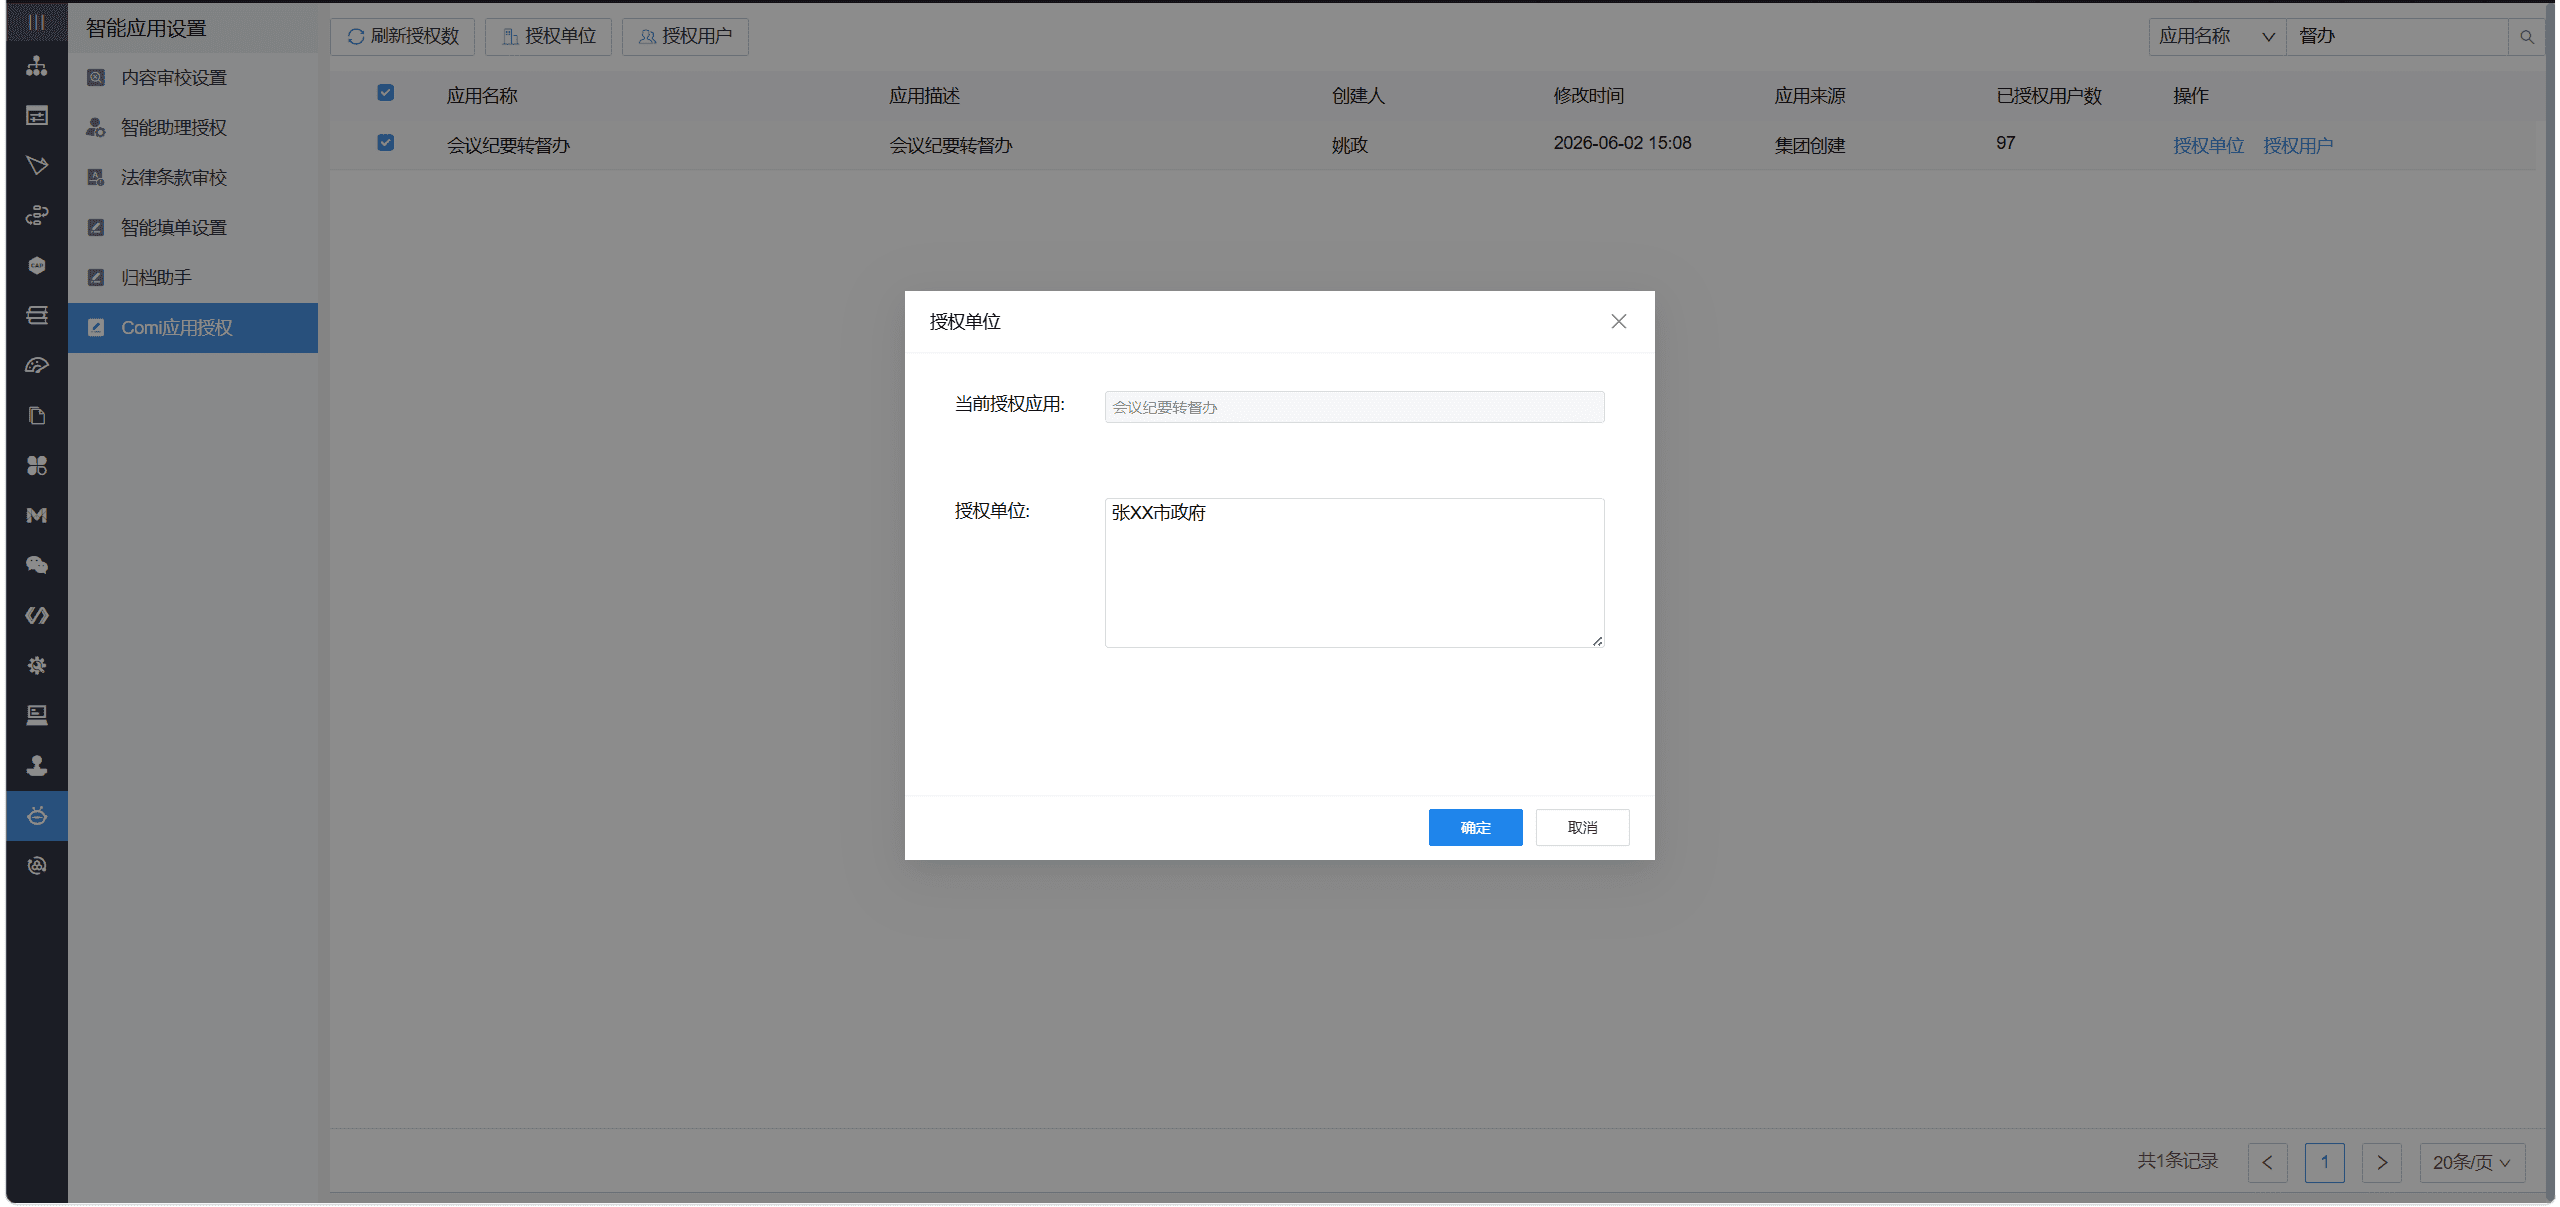Open the workflow route icon in the sidebar

click(x=37, y=216)
